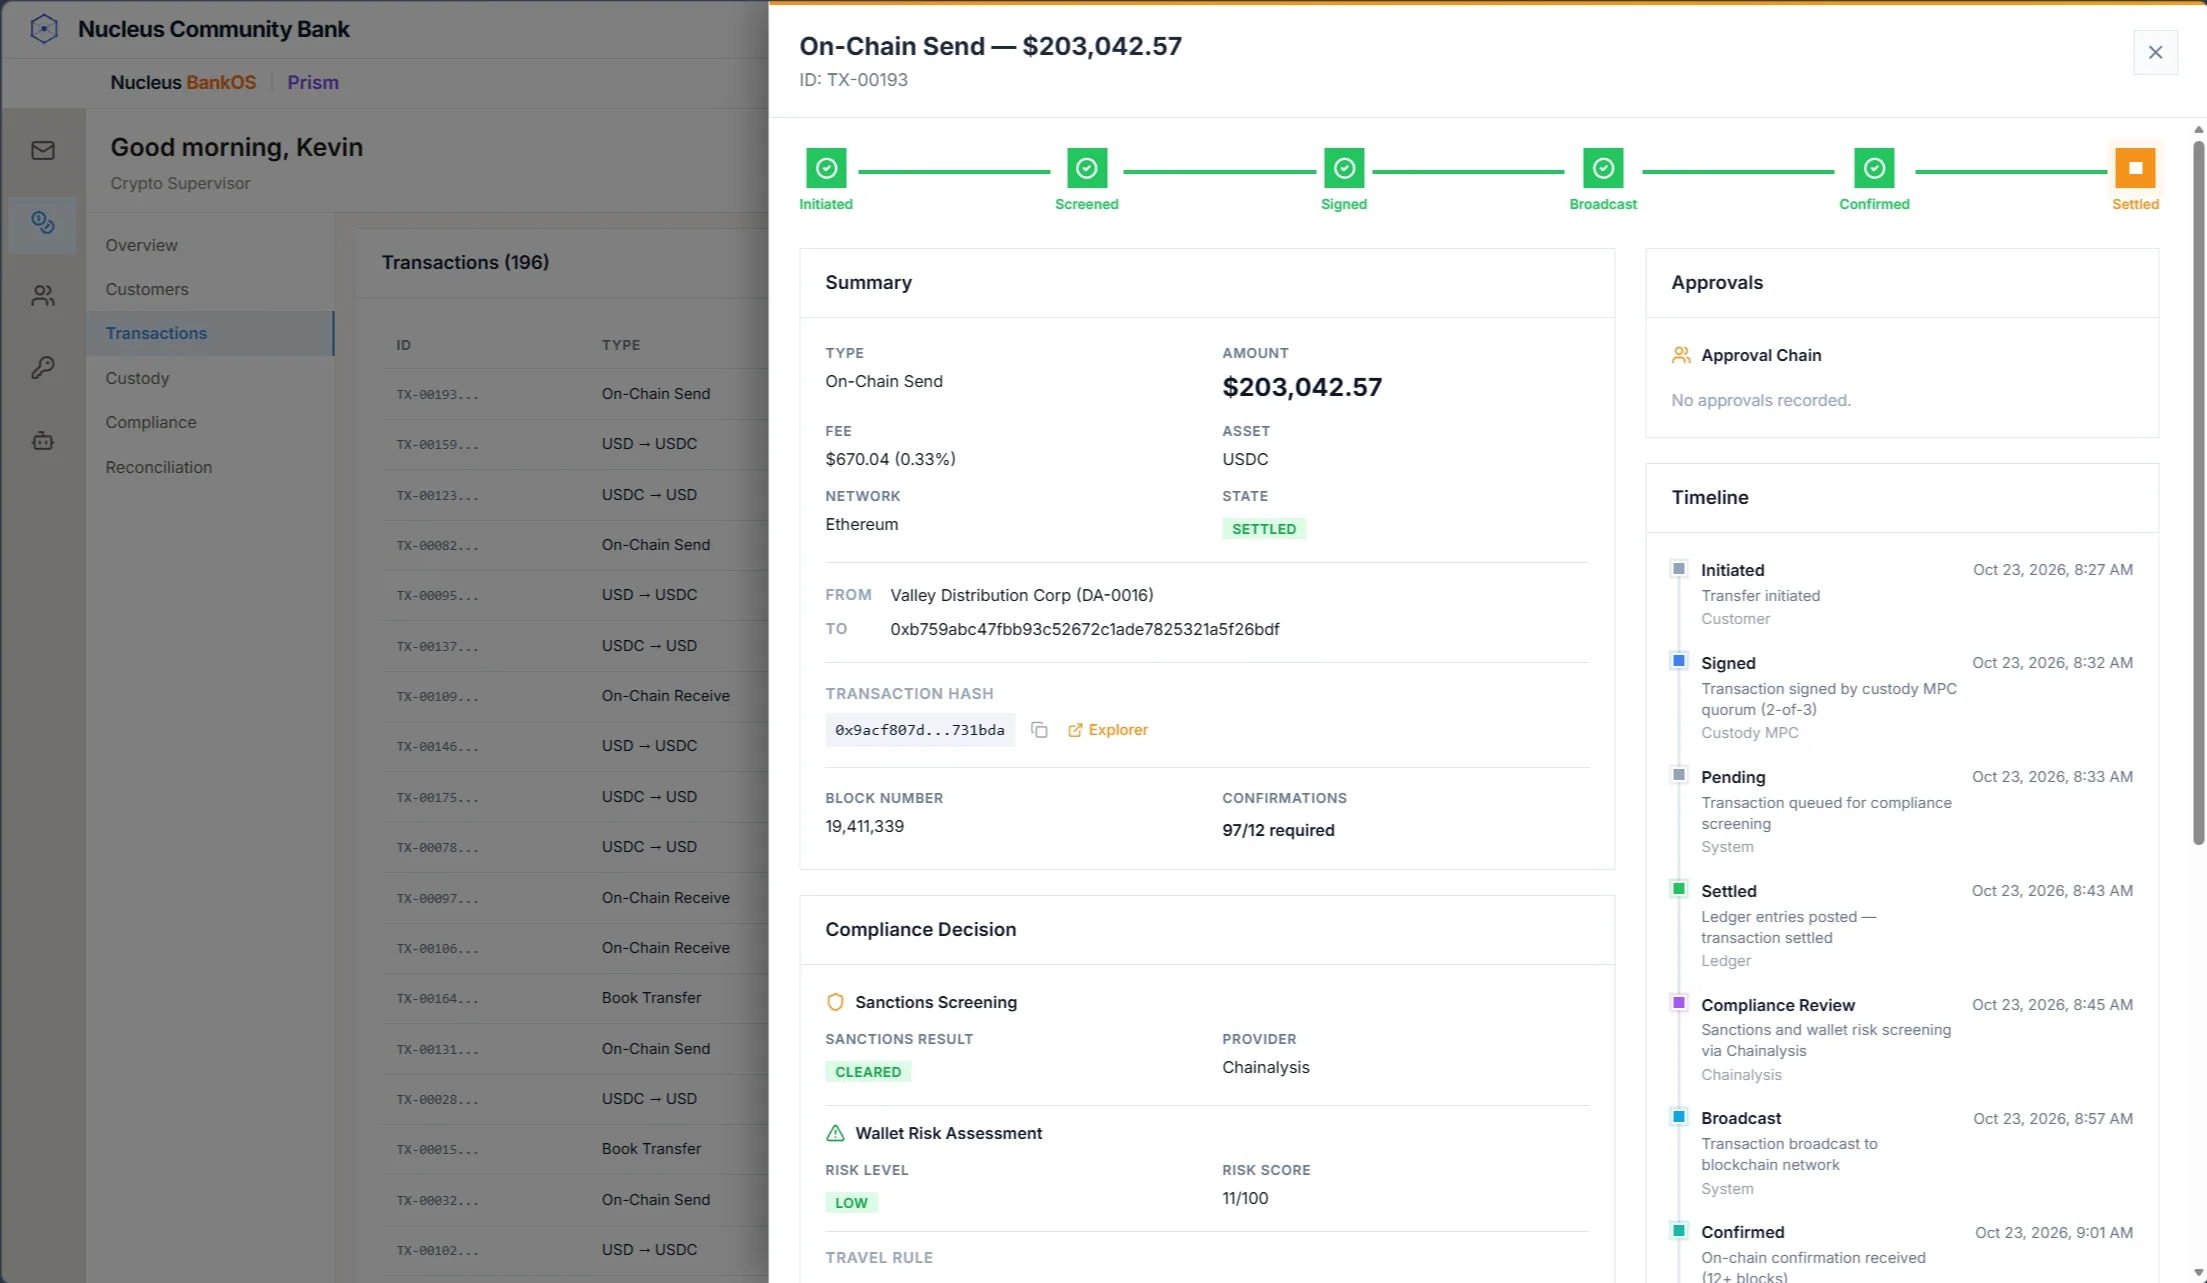The width and height of the screenshot is (2207, 1283).
Task: Click the SETTLED state badge
Action: (x=1264, y=529)
